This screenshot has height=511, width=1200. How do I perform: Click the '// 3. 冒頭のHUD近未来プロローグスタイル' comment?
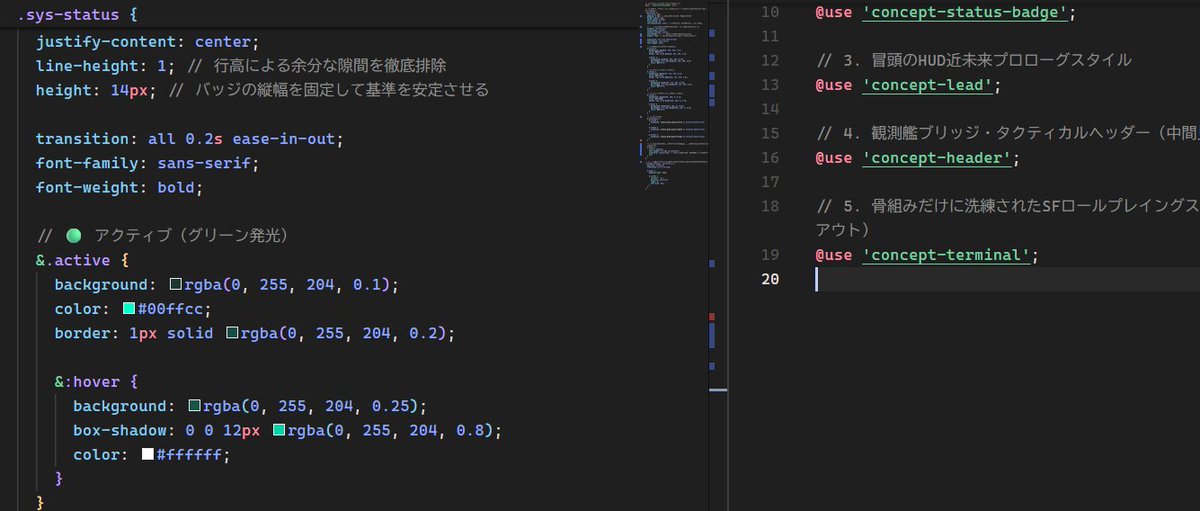pos(974,60)
